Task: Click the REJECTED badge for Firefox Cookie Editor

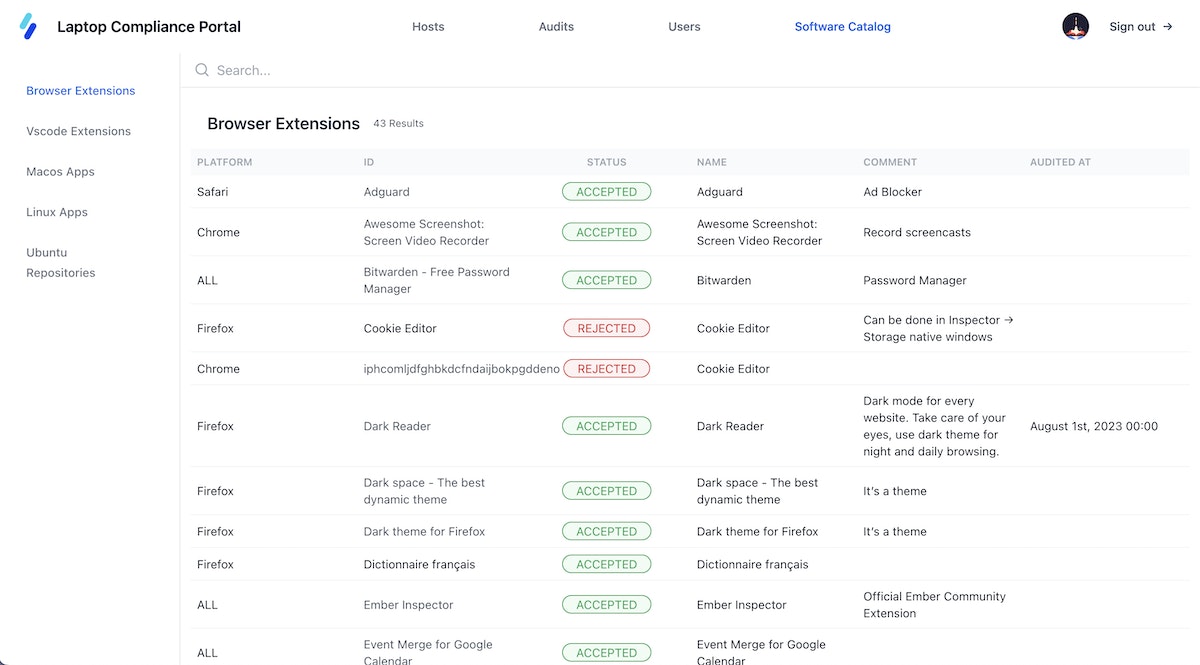Action: pyautogui.click(x=606, y=328)
